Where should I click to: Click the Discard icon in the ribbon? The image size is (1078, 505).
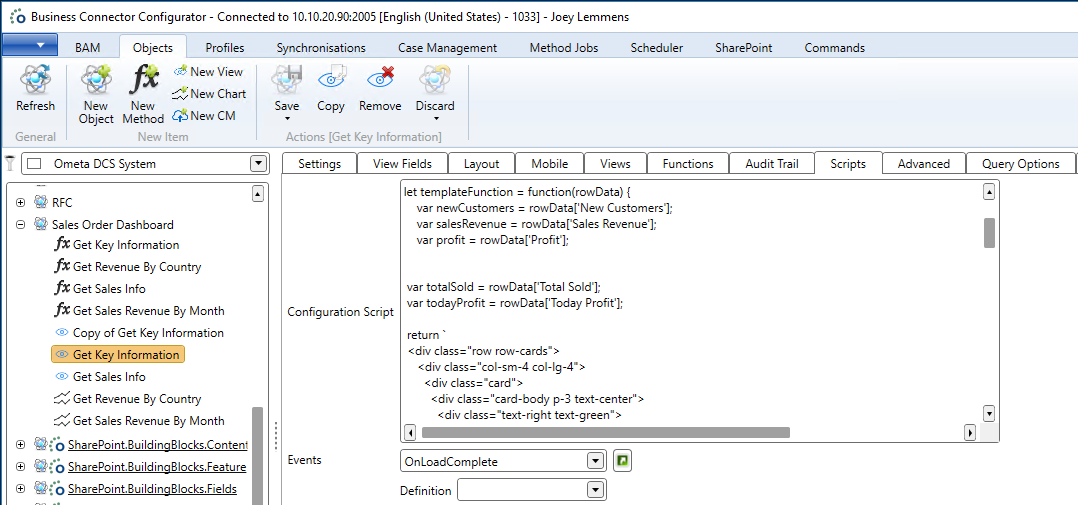click(434, 80)
